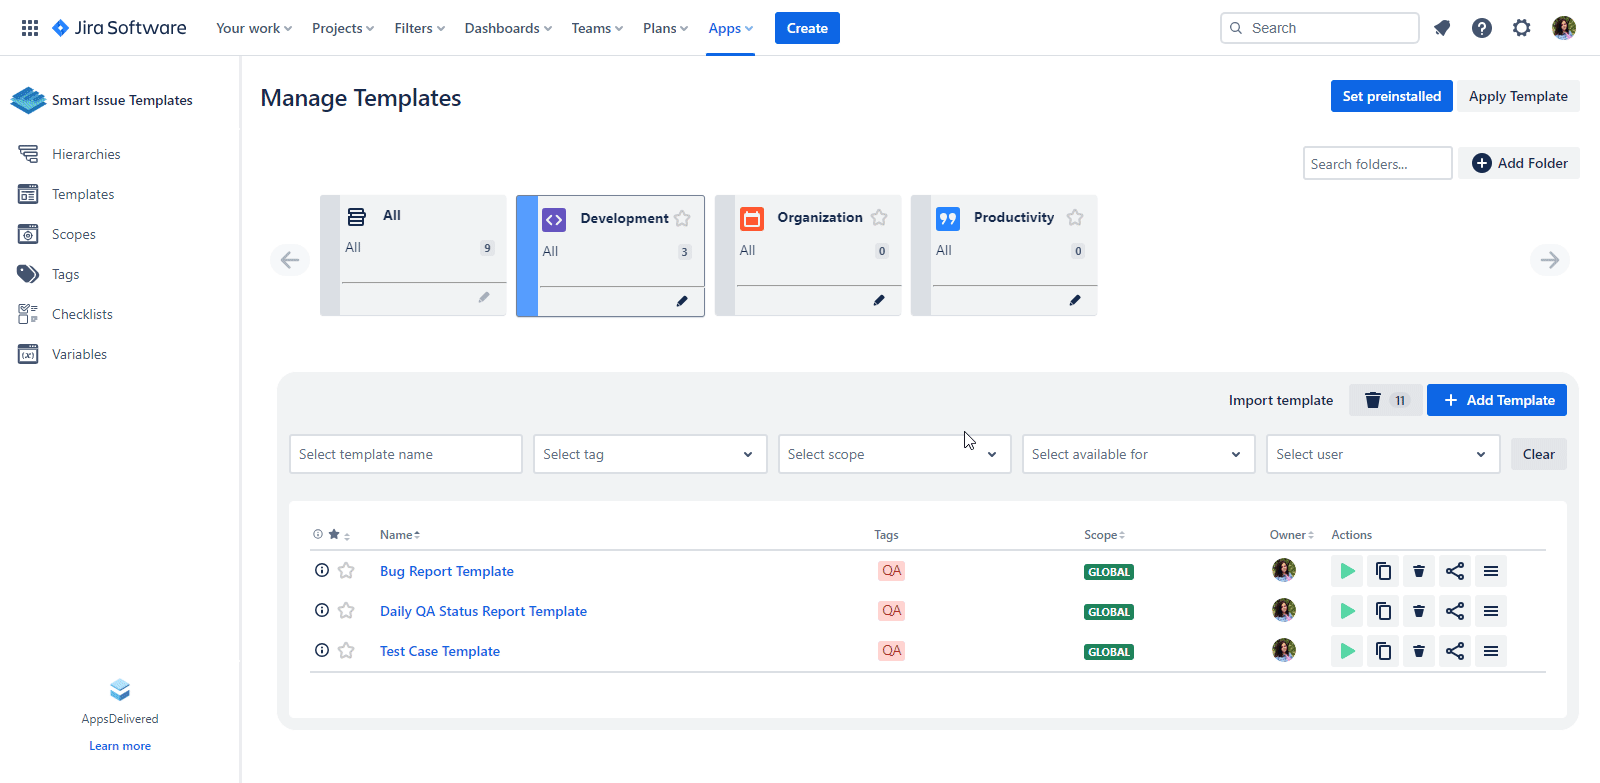The width and height of the screenshot is (1600, 783).
Task: Open the deleted templates trash bin
Action: click(1385, 400)
